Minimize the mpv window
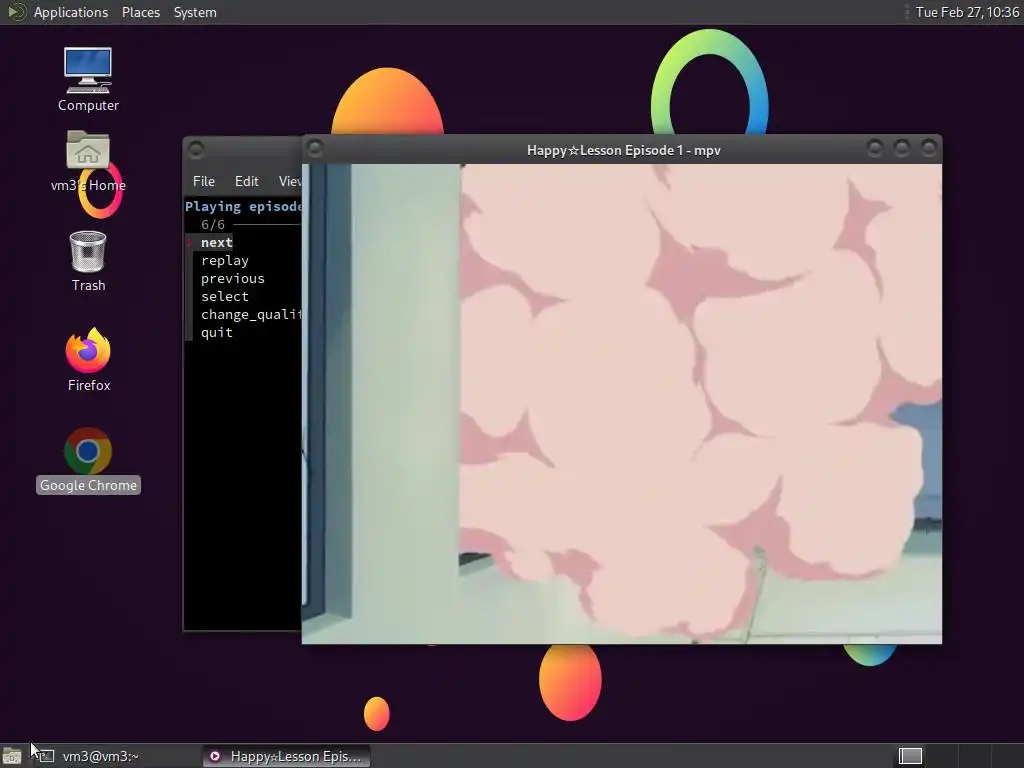The width and height of the screenshot is (1024, 768). tap(874, 148)
